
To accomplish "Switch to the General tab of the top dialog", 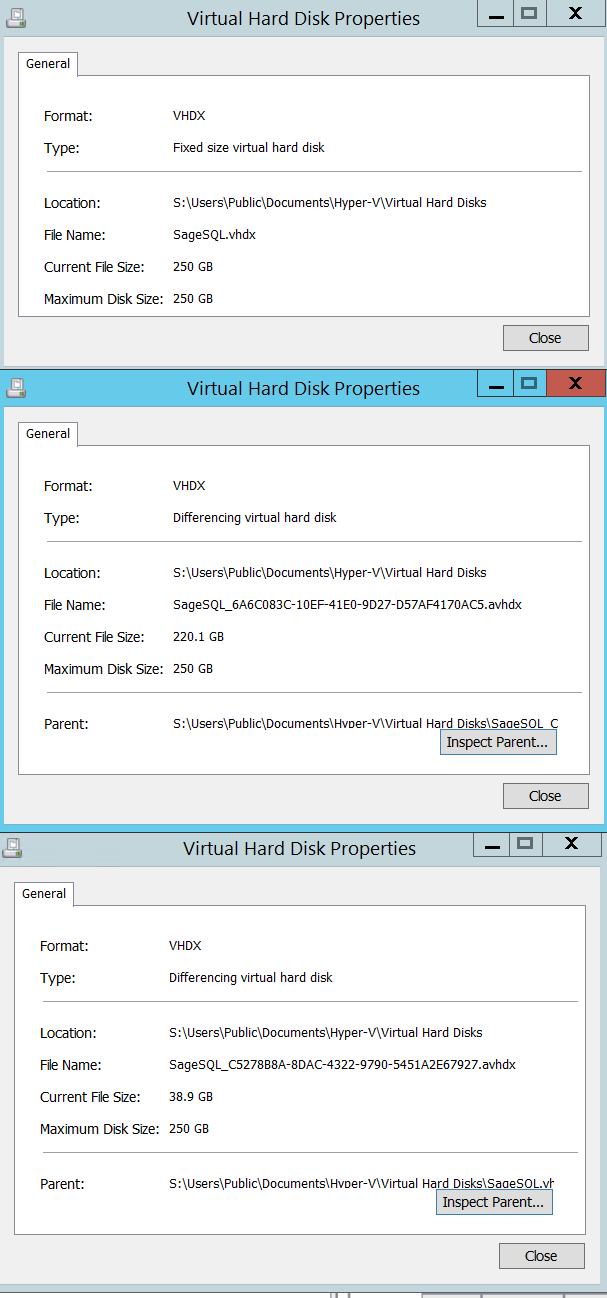I will click(47, 63).
